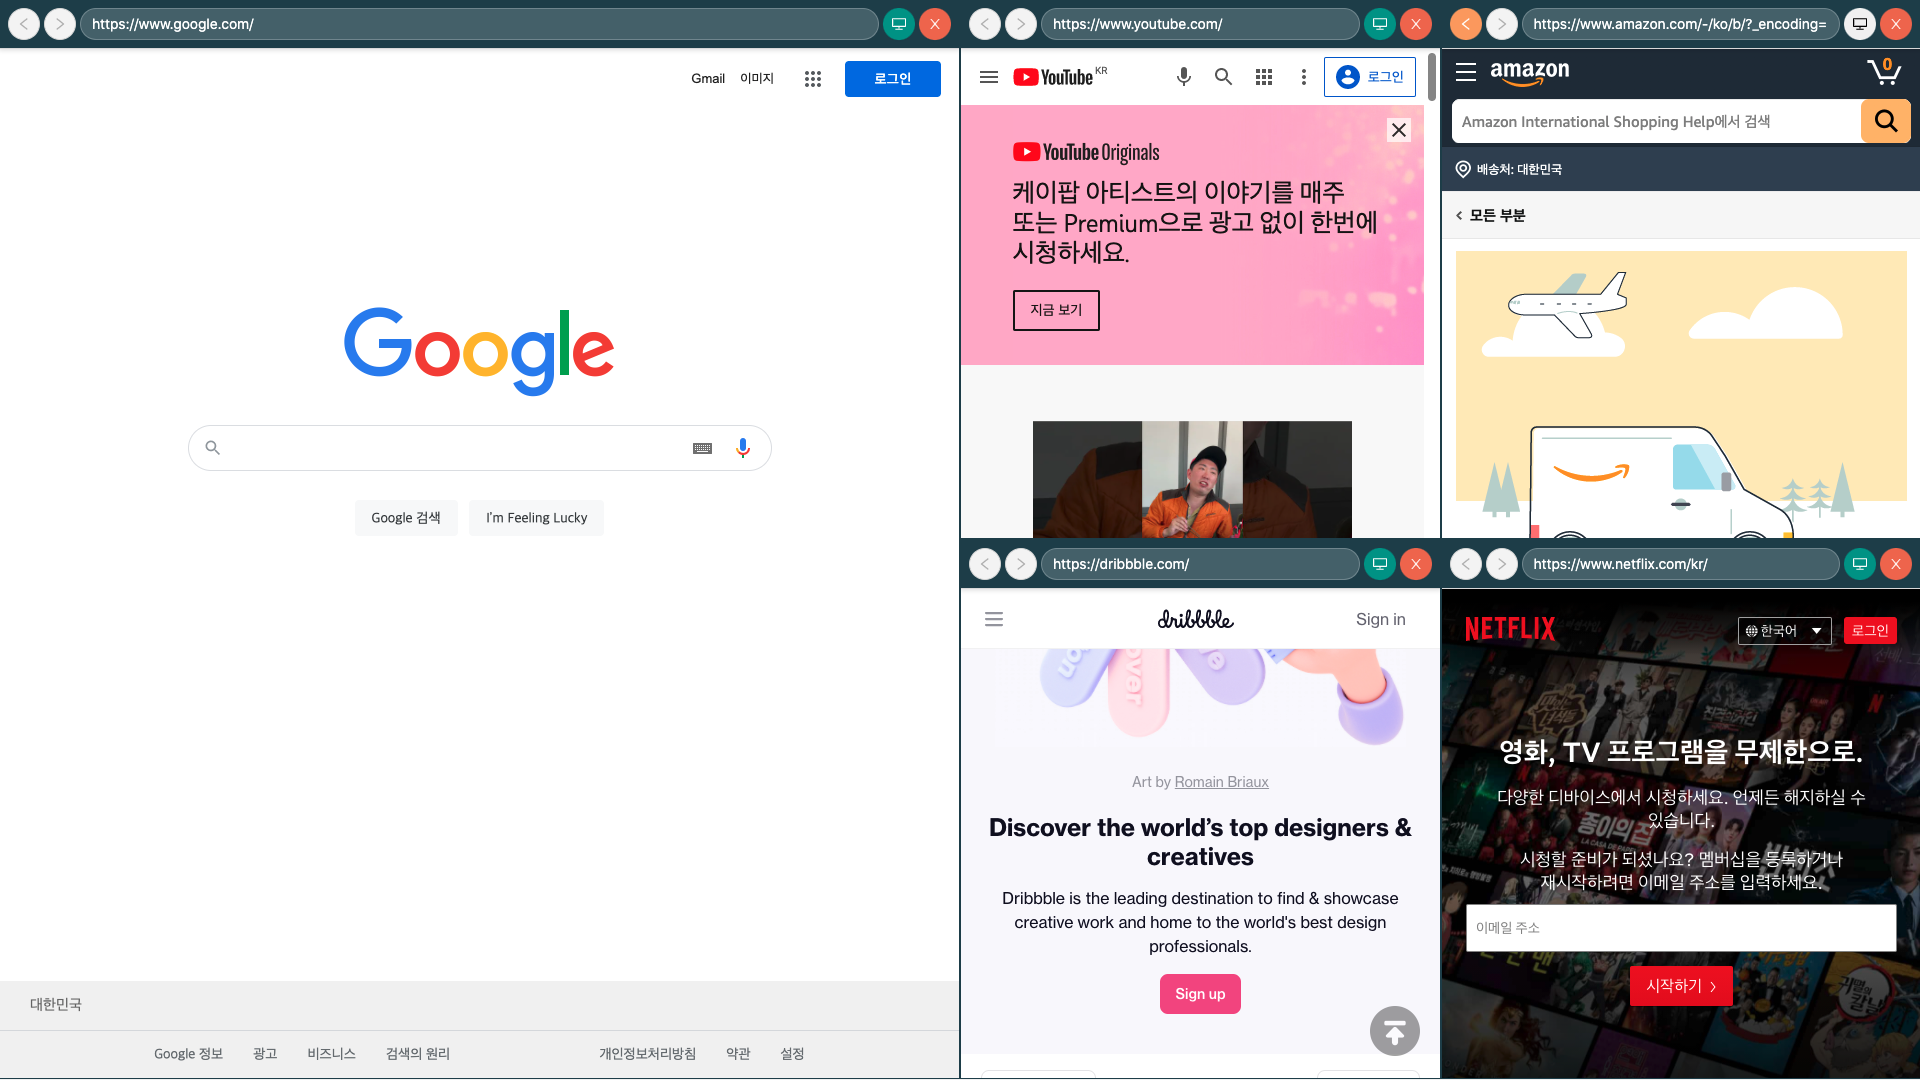Open Amazon hamburger menu
Viewport: 1920px width, 1080px height.
(1466, 72)
